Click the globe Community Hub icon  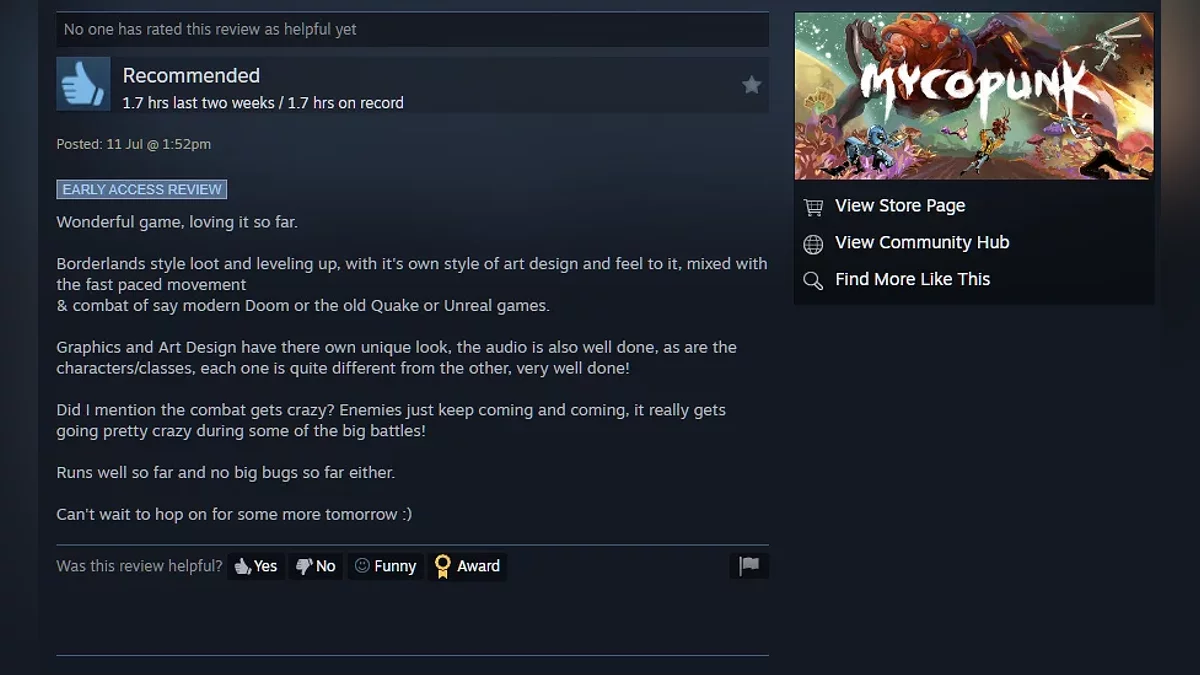[813, 244]
